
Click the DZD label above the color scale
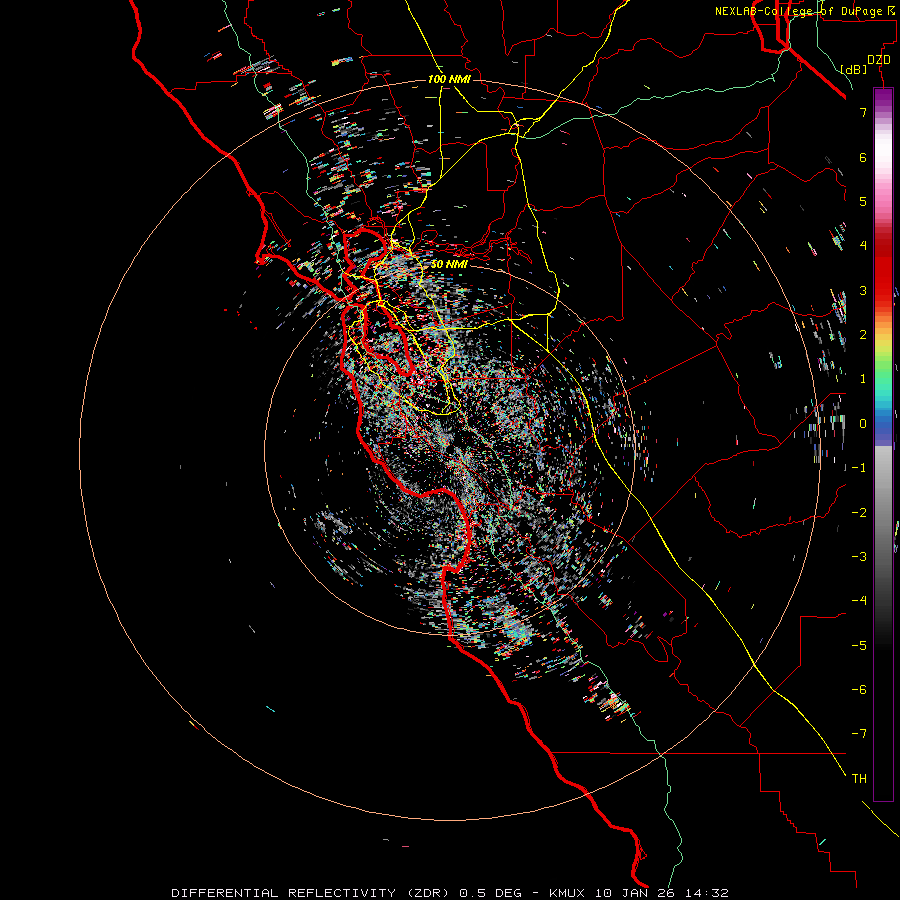[x=879, y=60]
